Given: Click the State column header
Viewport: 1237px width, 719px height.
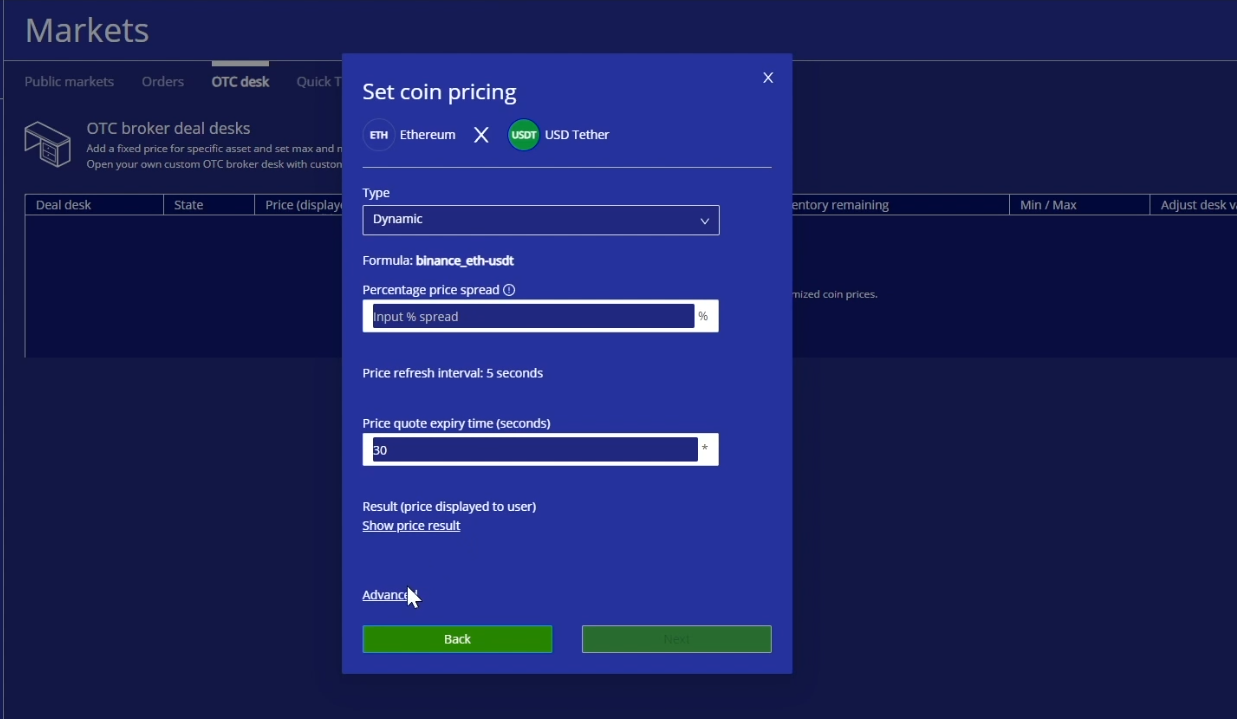Looking at the screenshot, I should point(189,205).
